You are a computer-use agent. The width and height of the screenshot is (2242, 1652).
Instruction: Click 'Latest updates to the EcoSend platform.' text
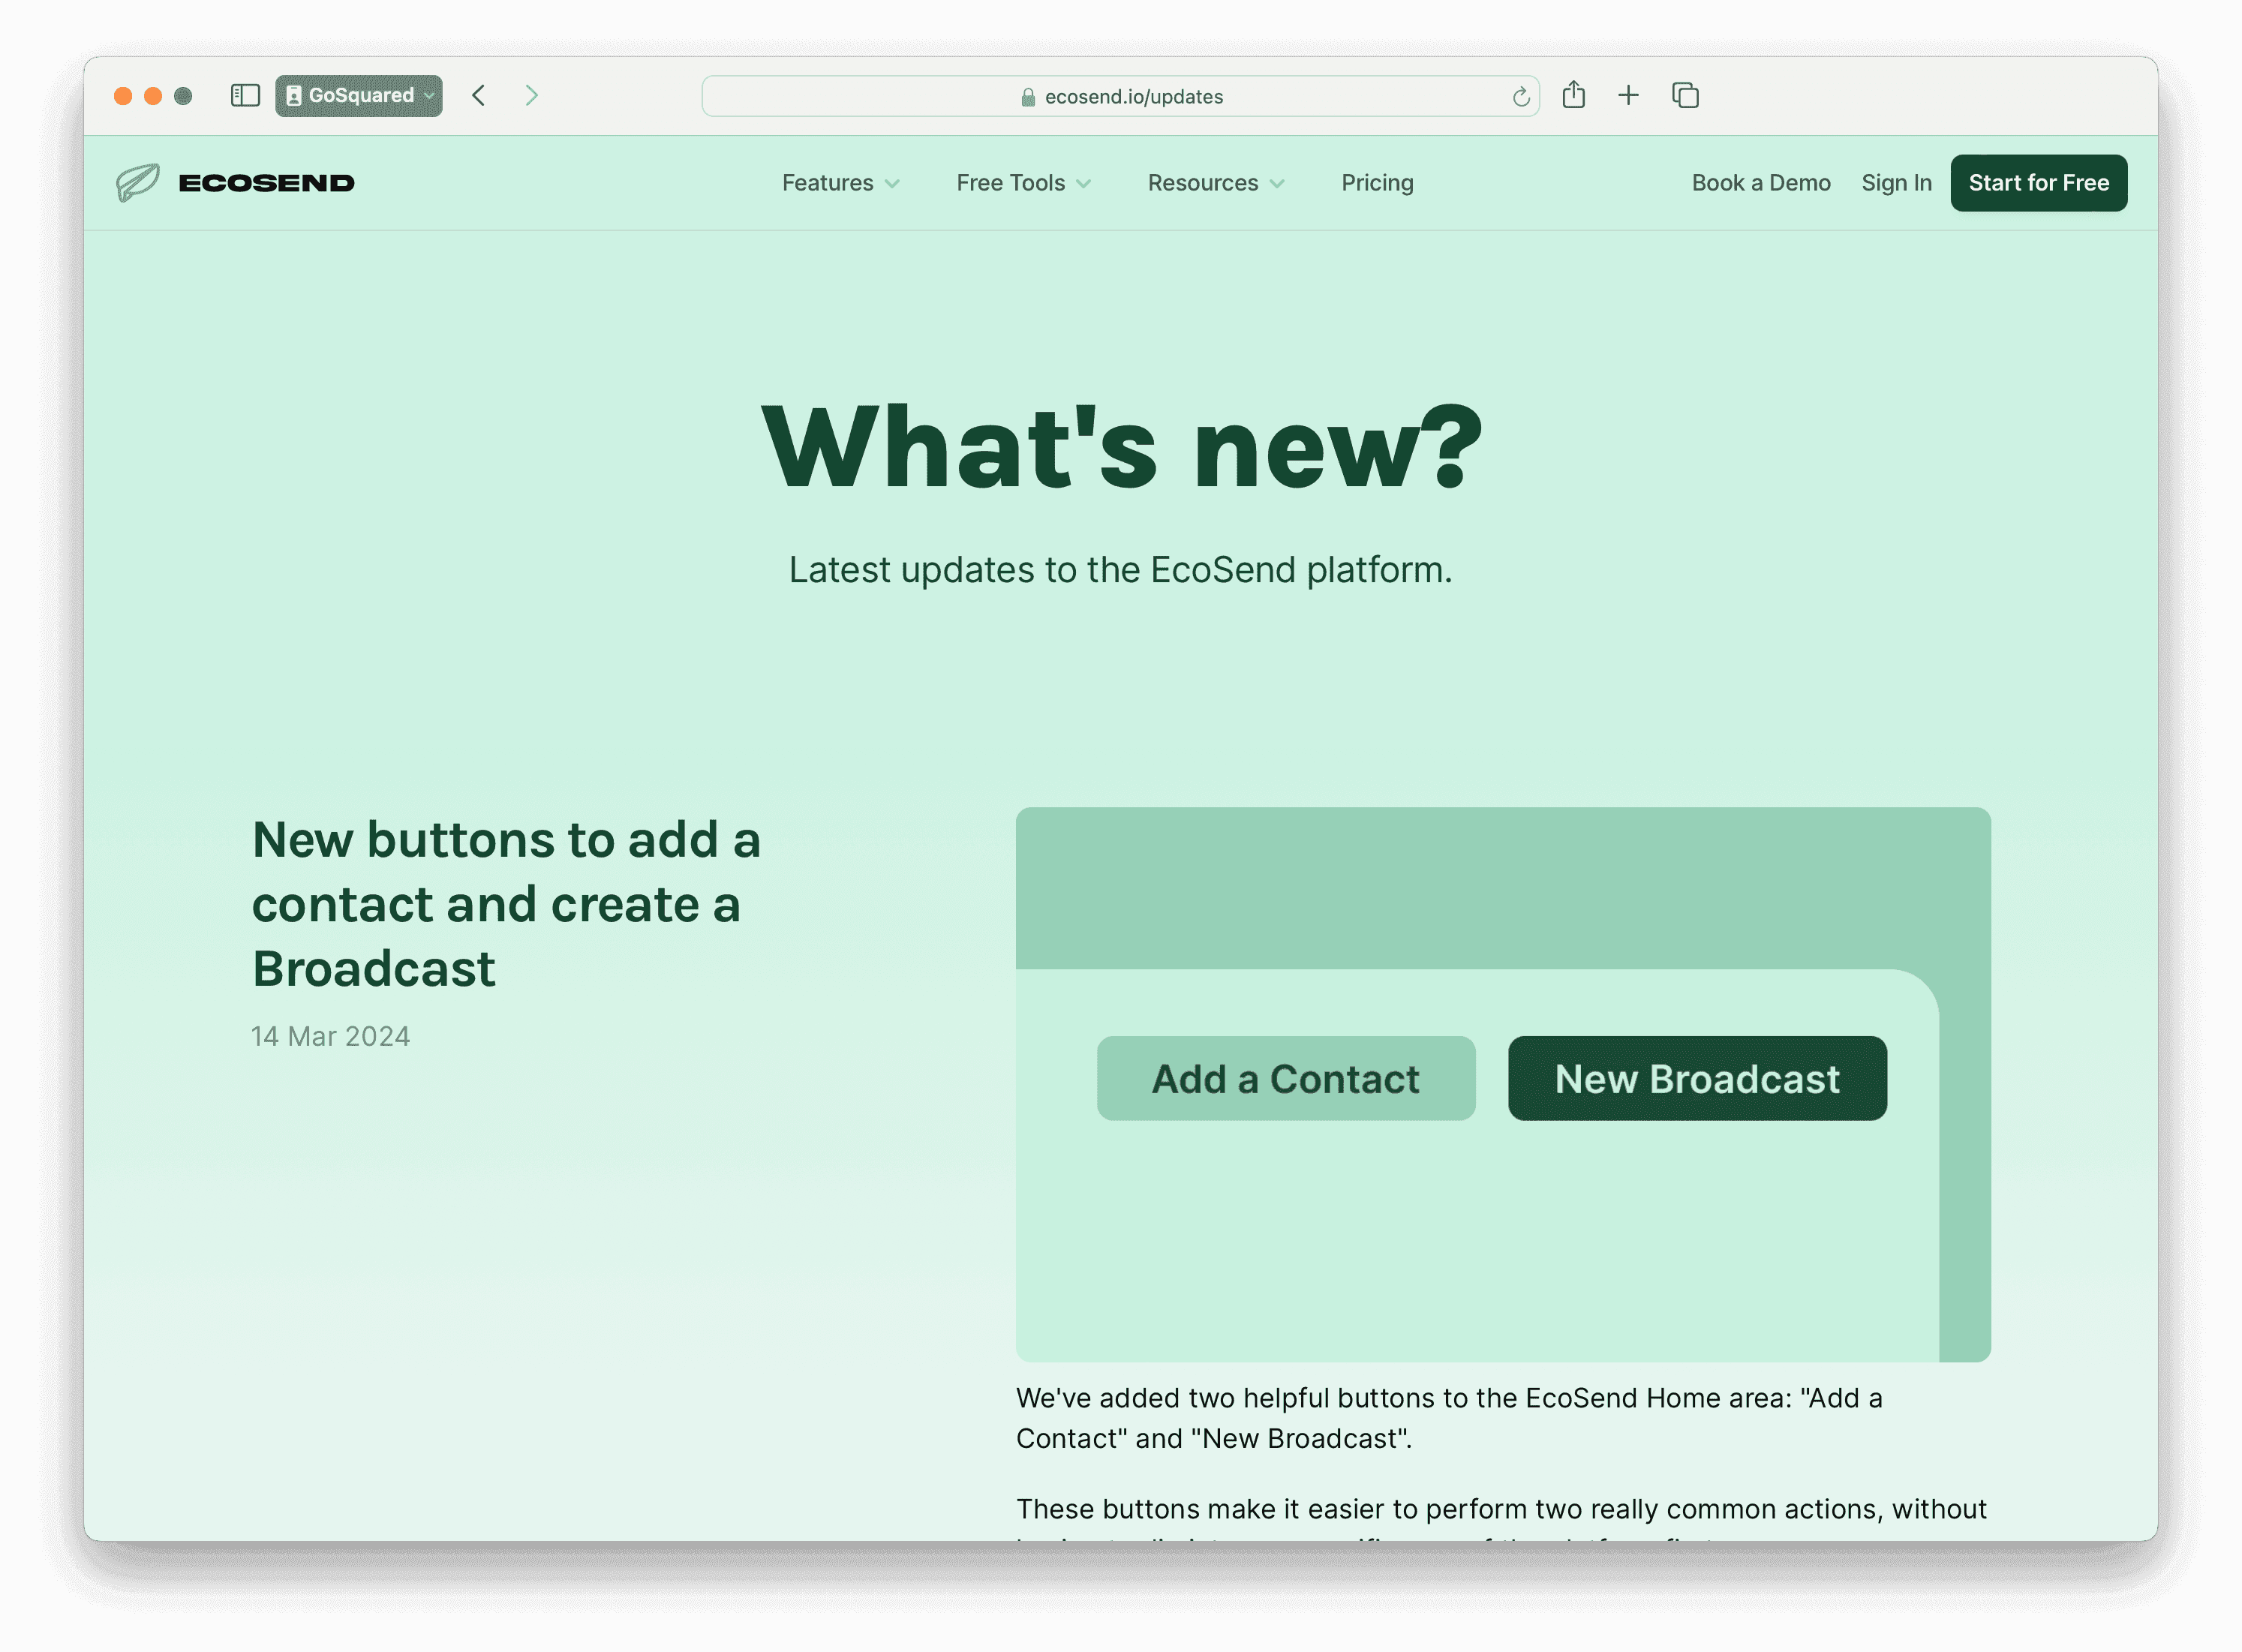[1120, 570]
